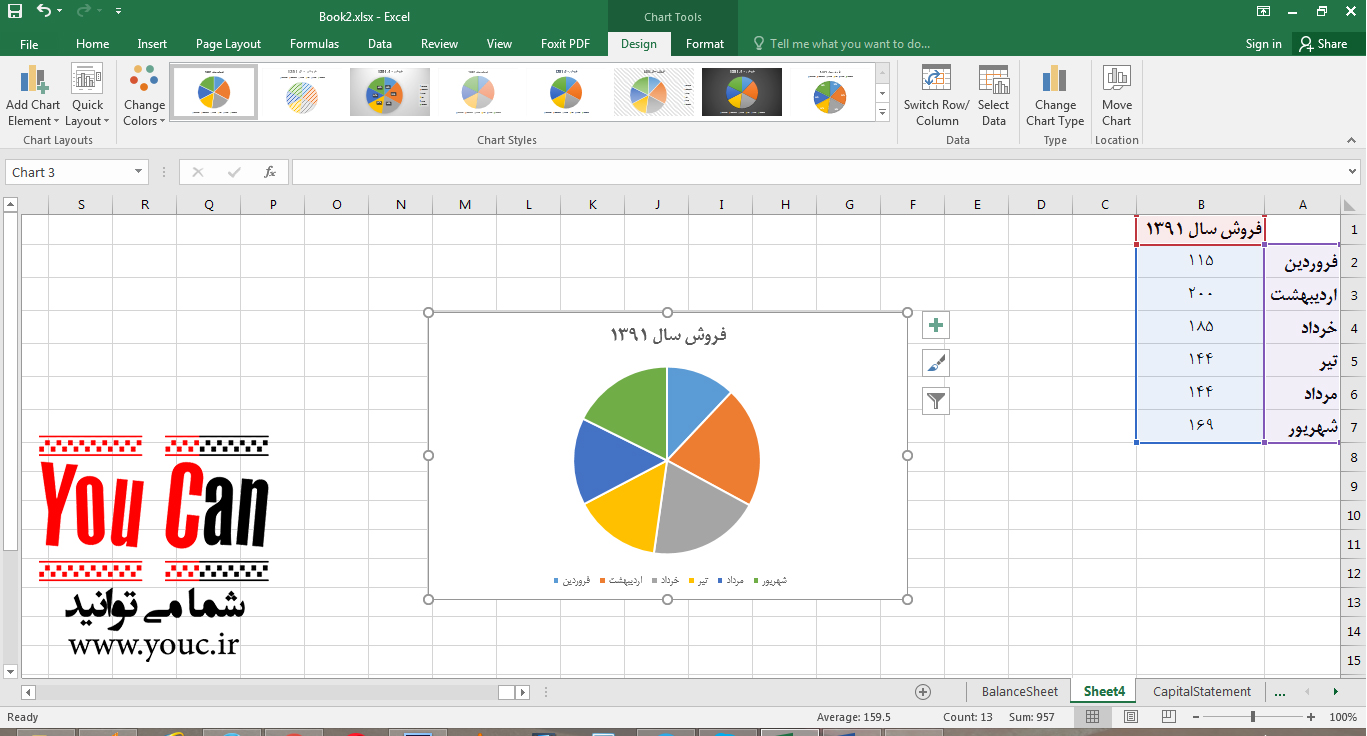Click the Cancel X in formula bar

pyautogui.click(x=198, y=172)
